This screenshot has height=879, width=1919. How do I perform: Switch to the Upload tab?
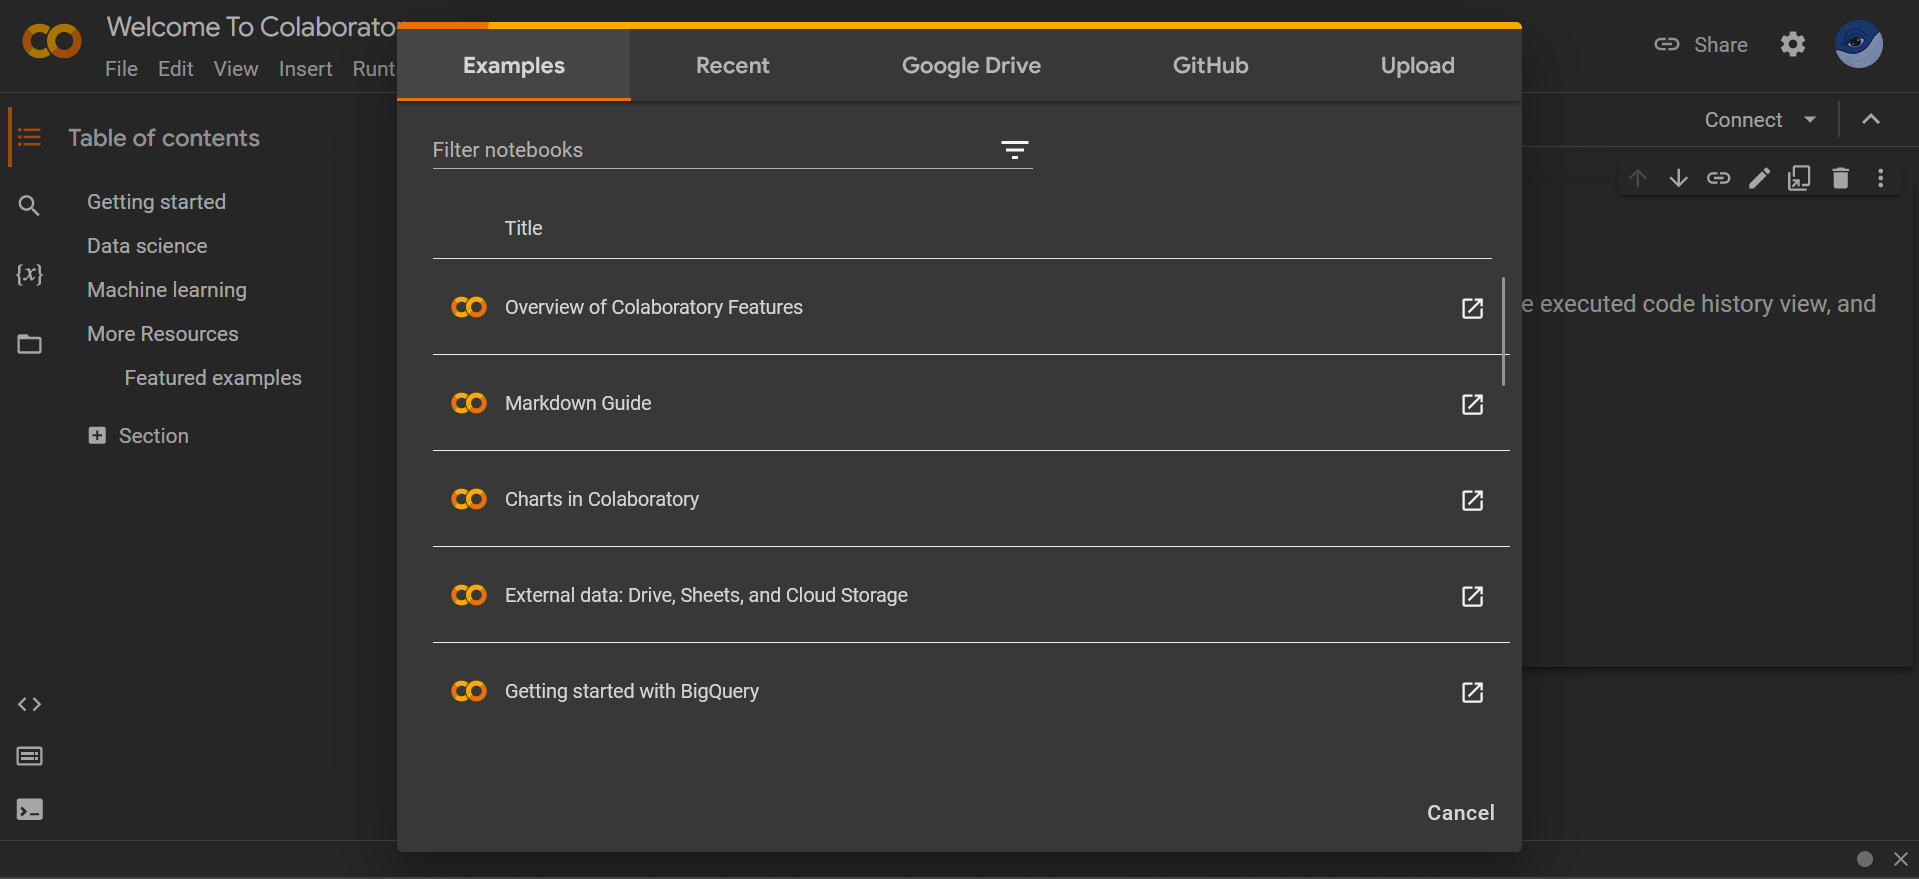click(x=1417, y=65)
